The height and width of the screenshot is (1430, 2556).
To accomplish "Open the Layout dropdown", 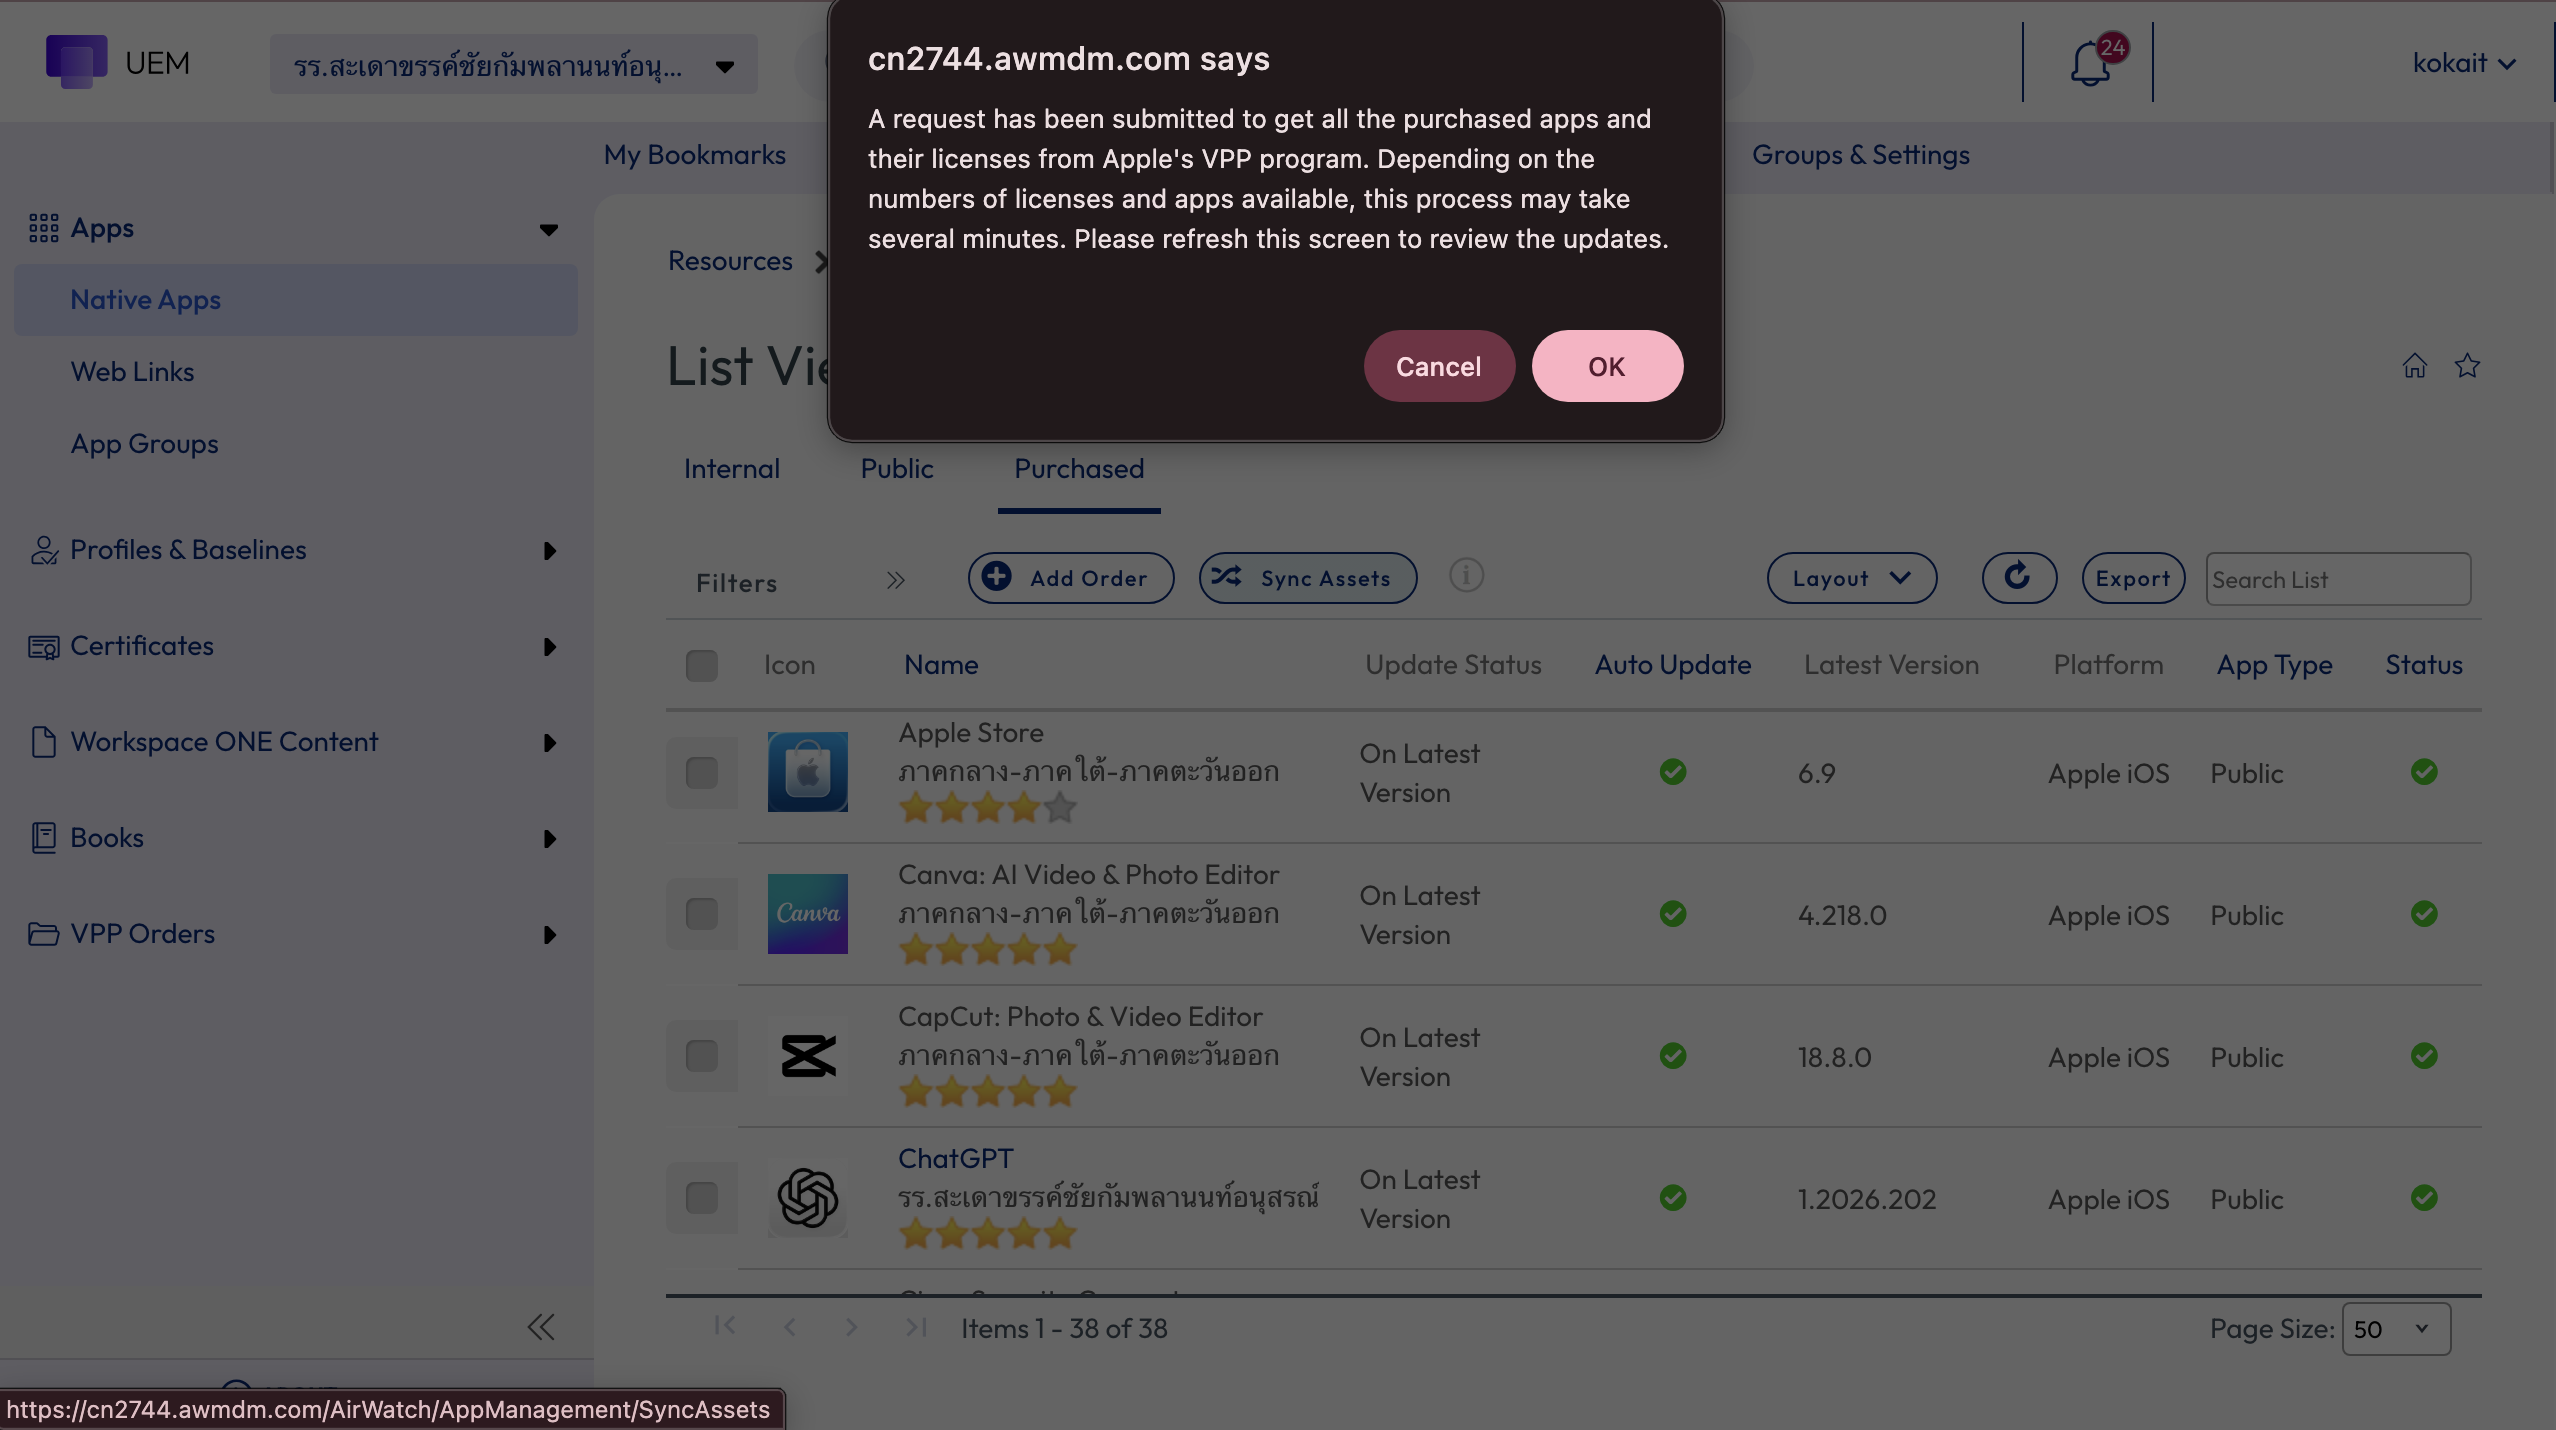I will pyautogui.click(x=1852, y=578).
